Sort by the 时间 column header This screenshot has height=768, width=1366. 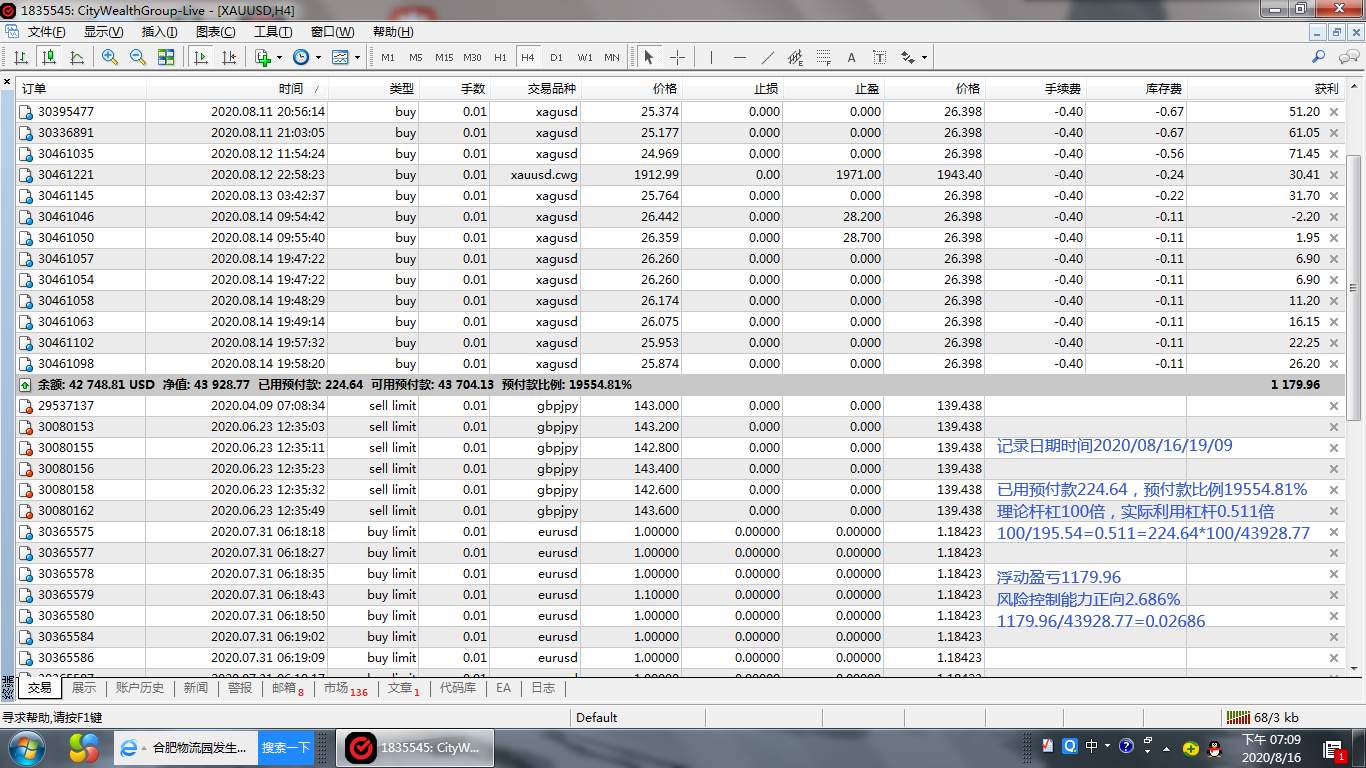[x=237, y=89]
